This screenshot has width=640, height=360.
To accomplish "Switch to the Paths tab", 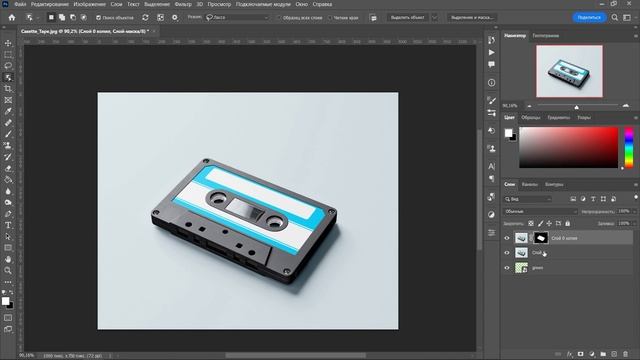I will [554, 184].
